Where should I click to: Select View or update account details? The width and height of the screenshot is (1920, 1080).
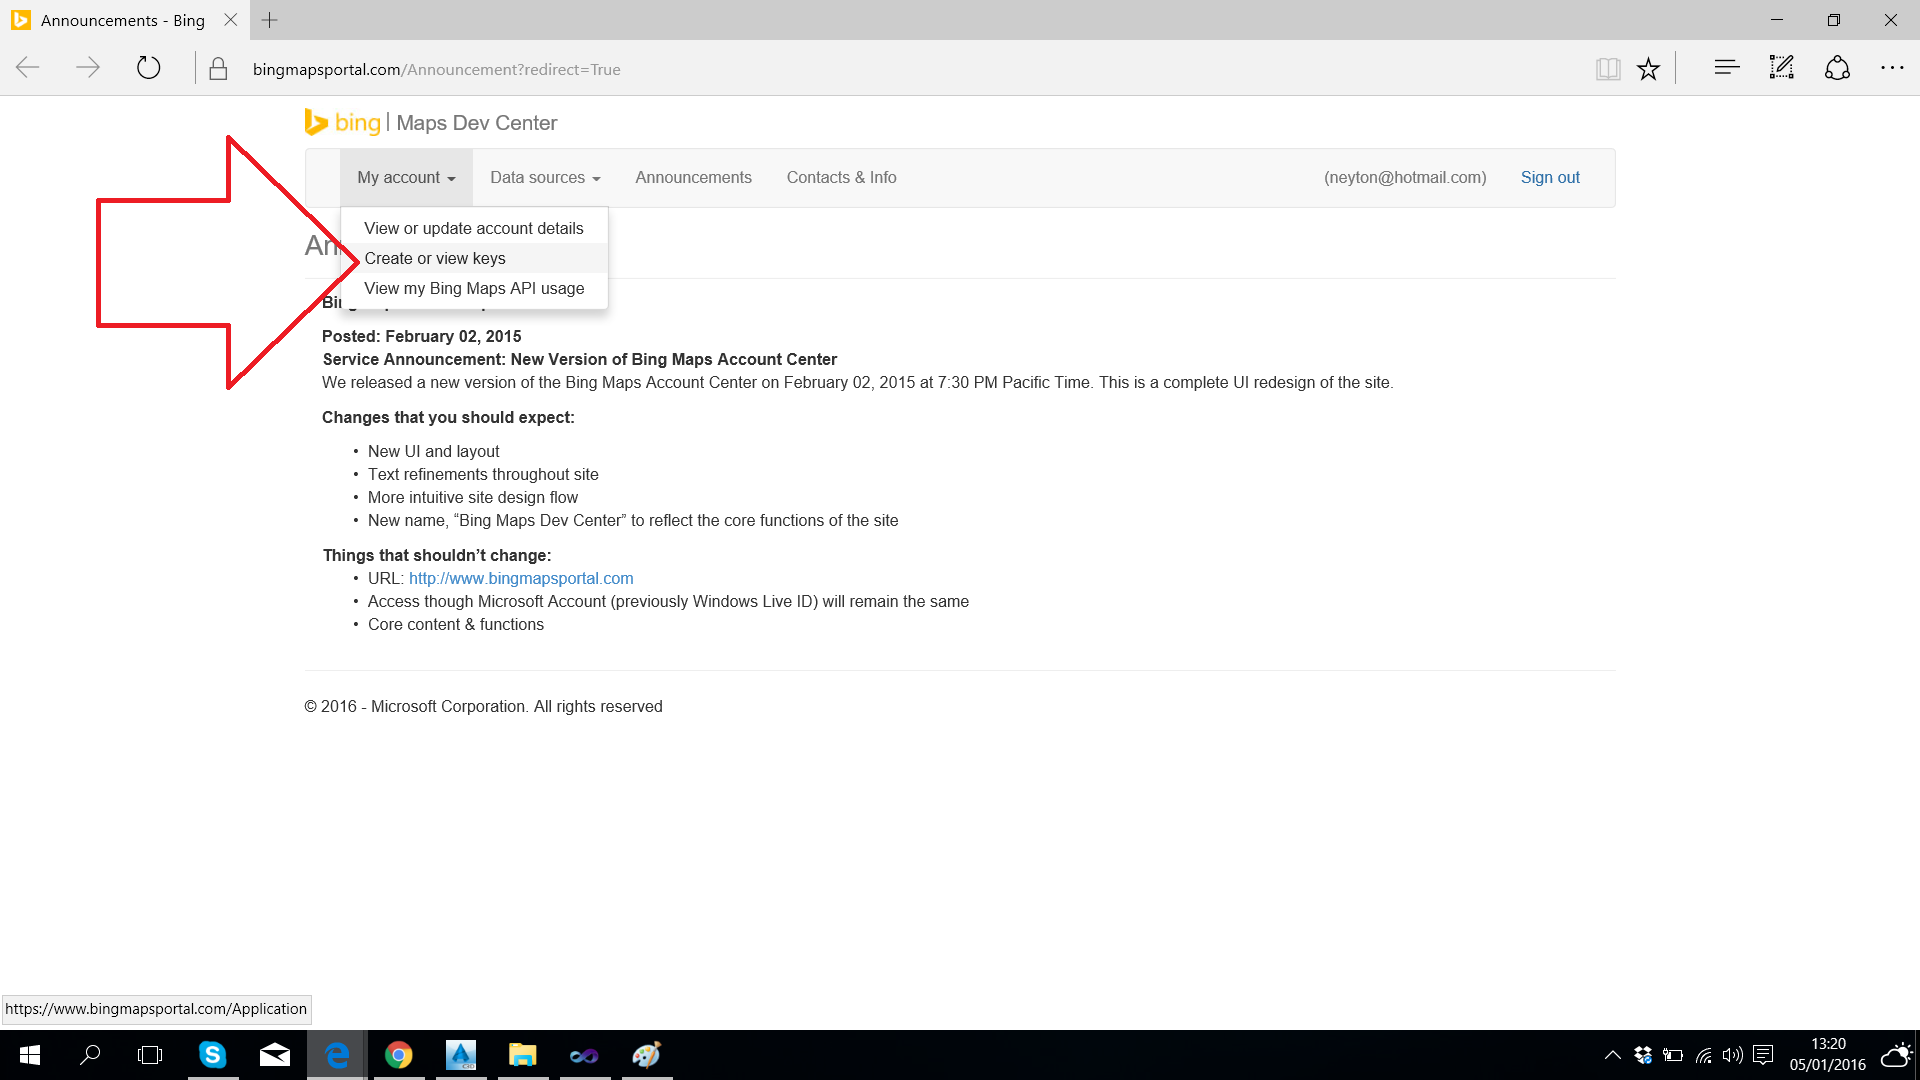[x=474, y=228]
